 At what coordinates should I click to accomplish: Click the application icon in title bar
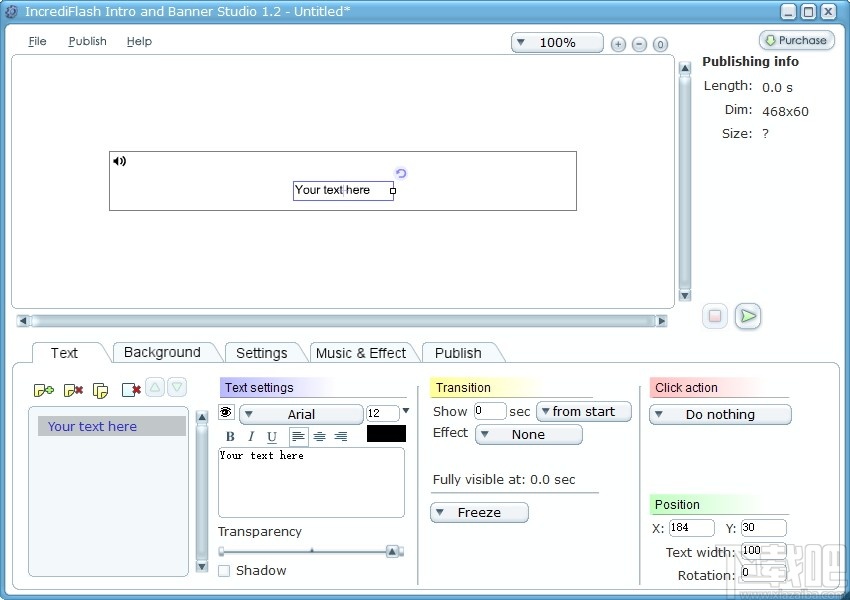11,11
